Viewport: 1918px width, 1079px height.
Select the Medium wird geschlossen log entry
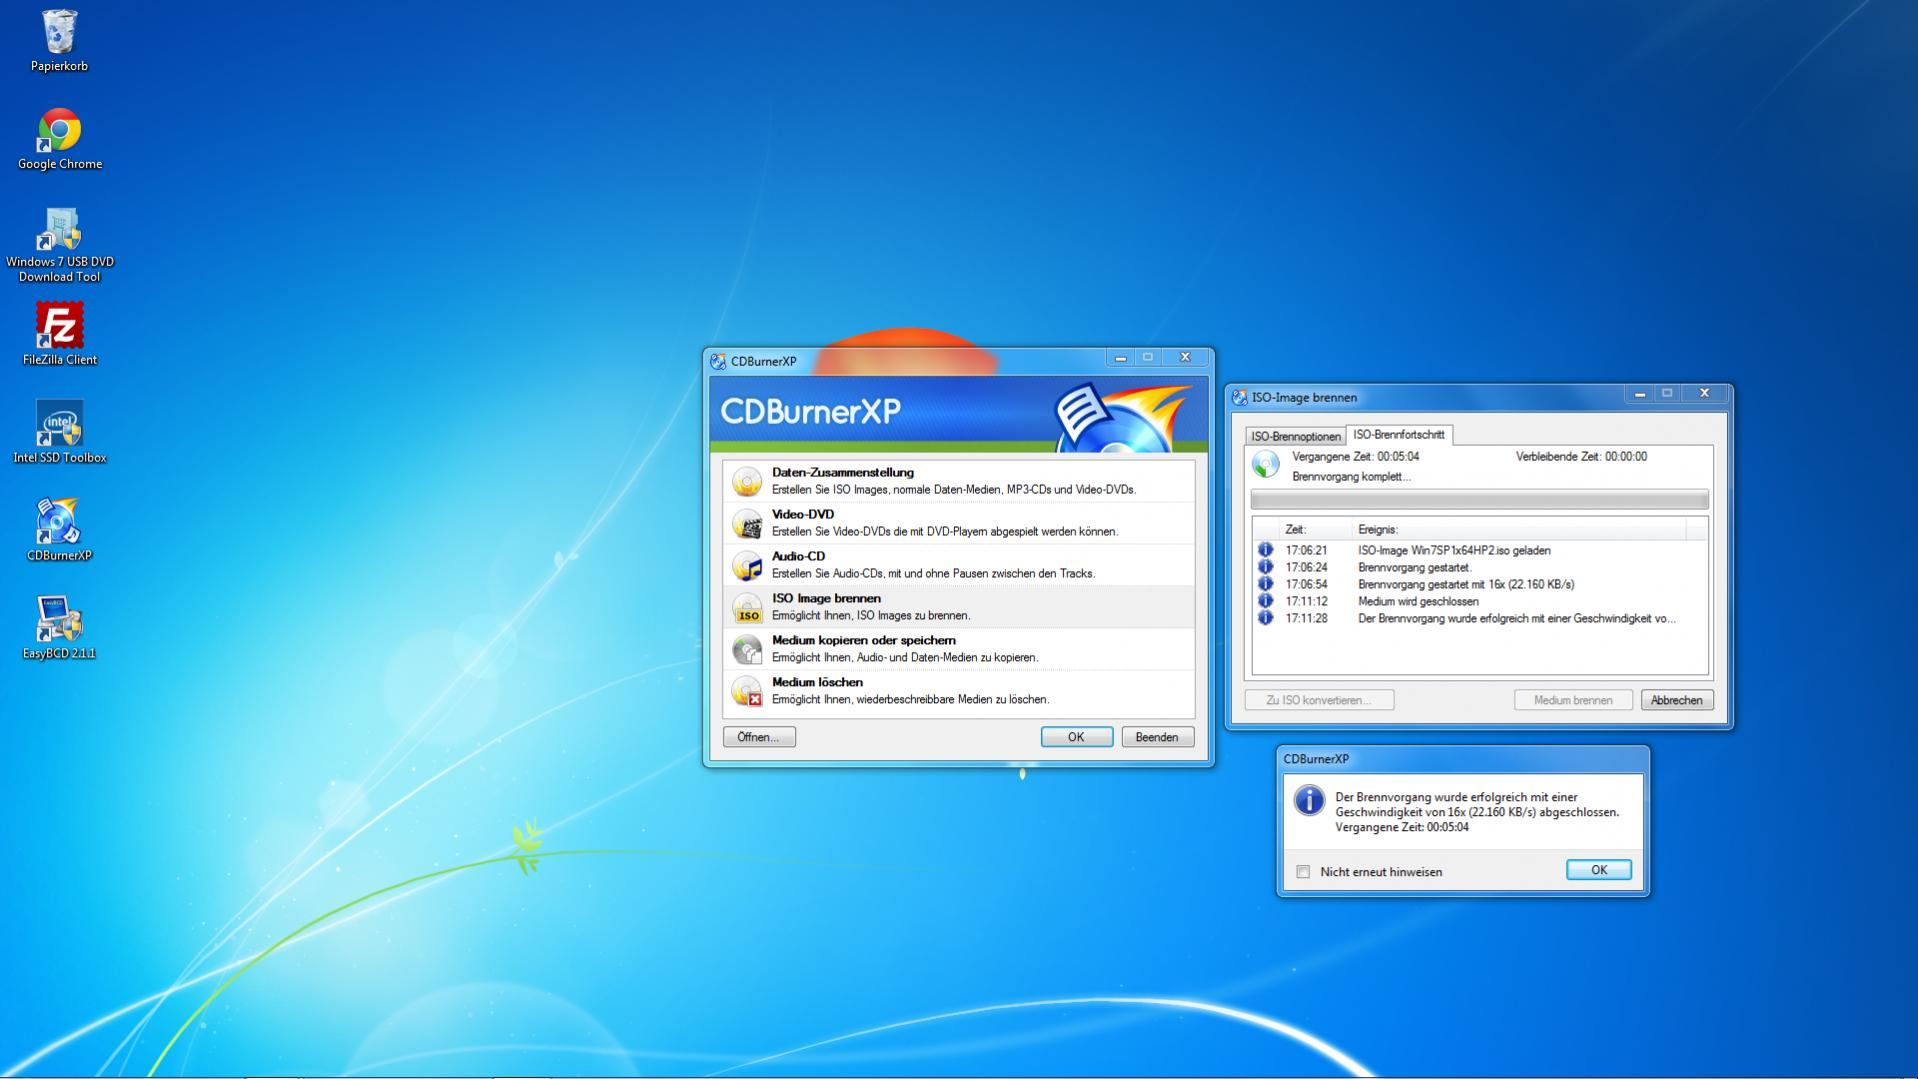pyautogui.click(x=1480, y=601)
